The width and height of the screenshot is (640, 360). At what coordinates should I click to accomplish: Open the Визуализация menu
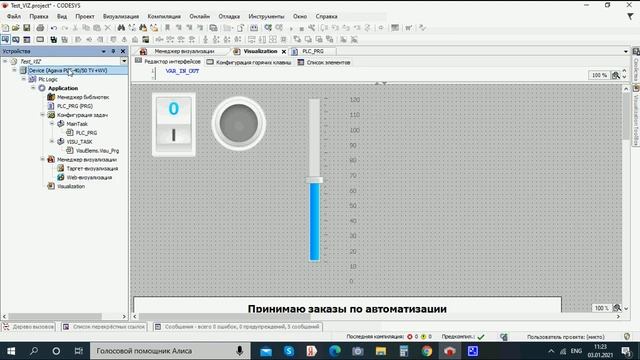point(121,16)
